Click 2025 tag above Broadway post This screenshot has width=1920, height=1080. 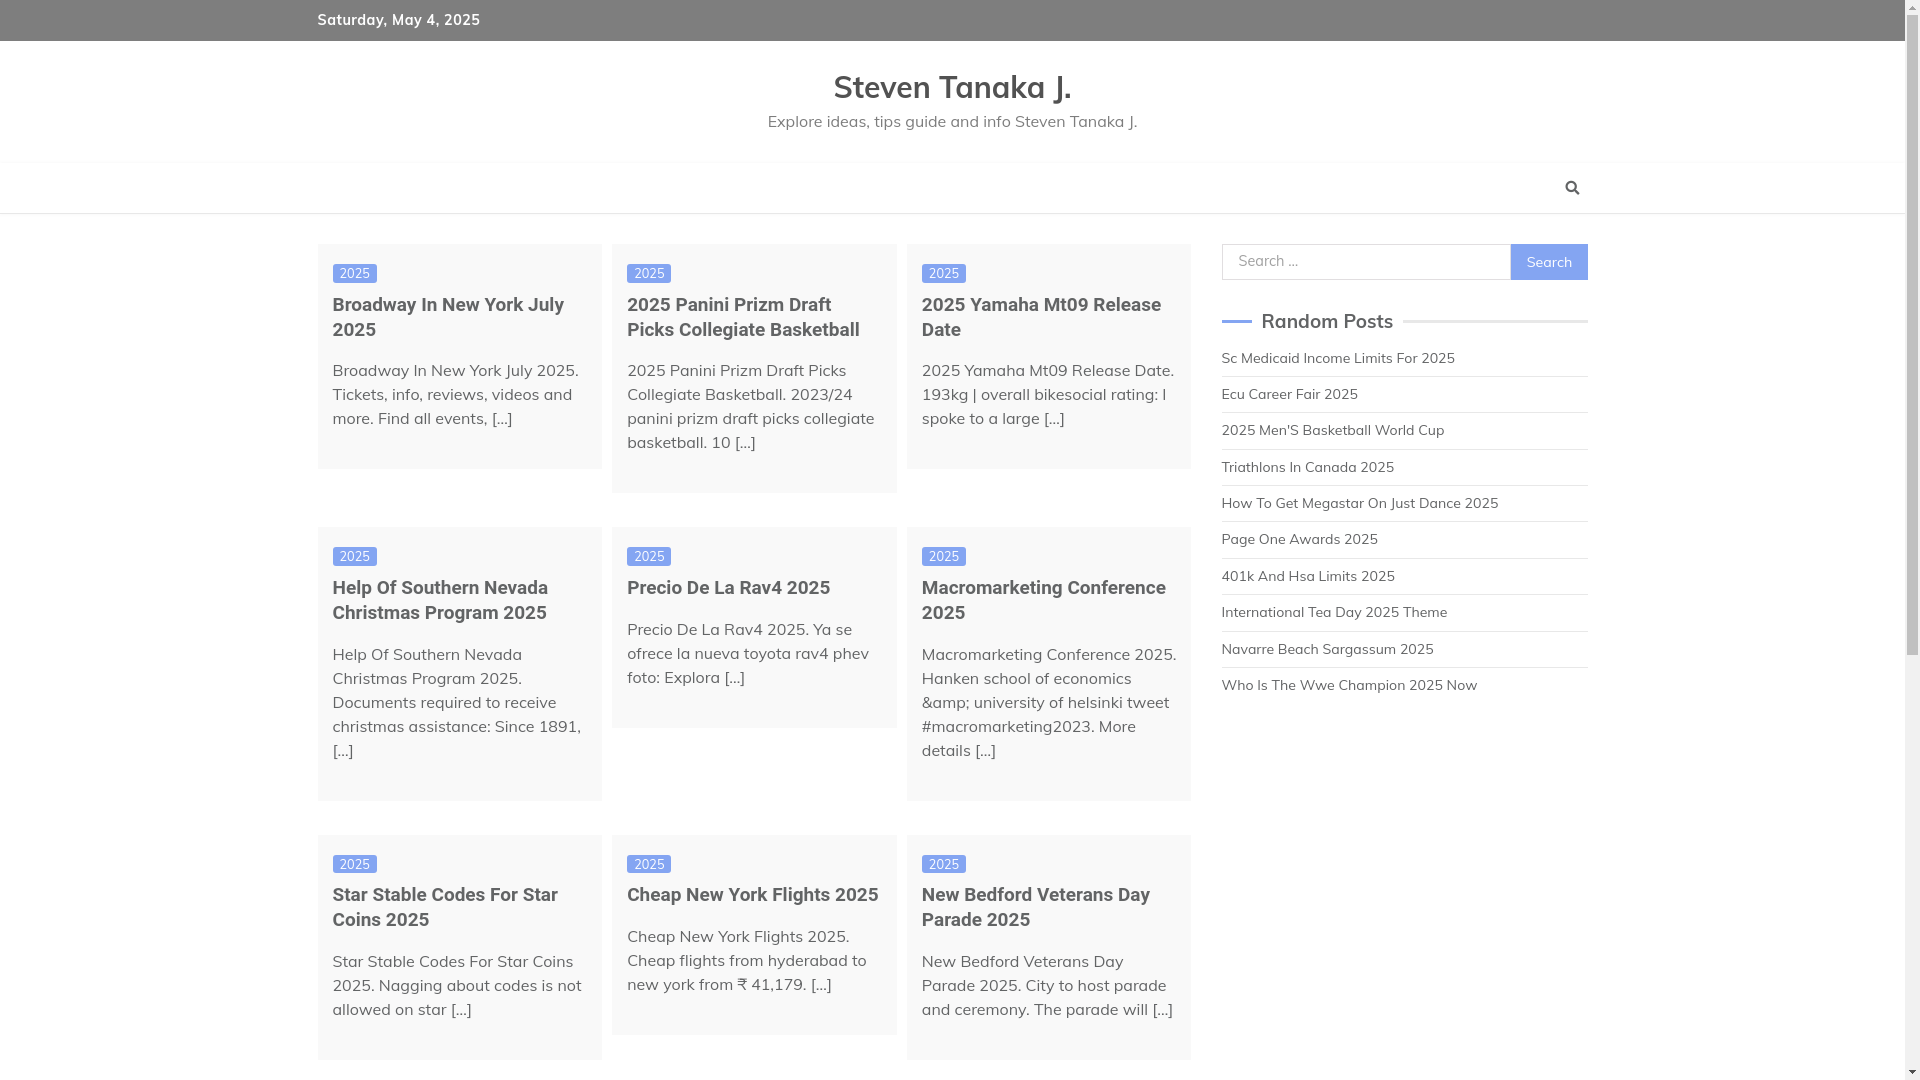pos(354,274)
